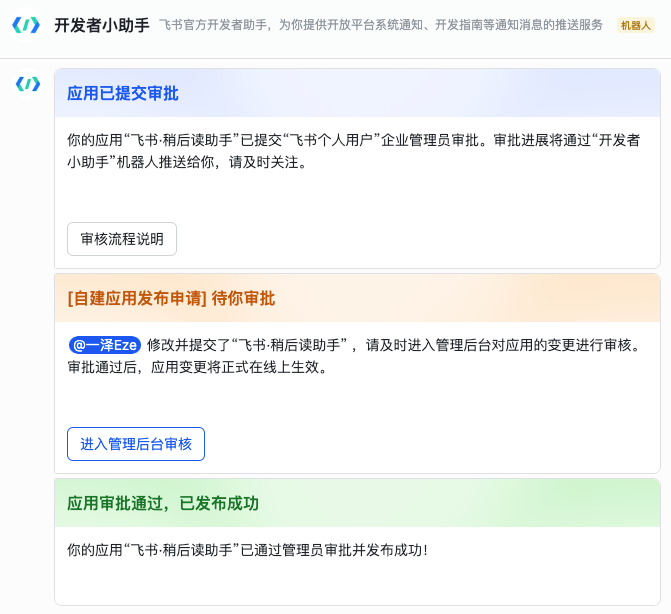
Task: Select the bot avatar beside the message cards
Action: [x=28, y=84]
